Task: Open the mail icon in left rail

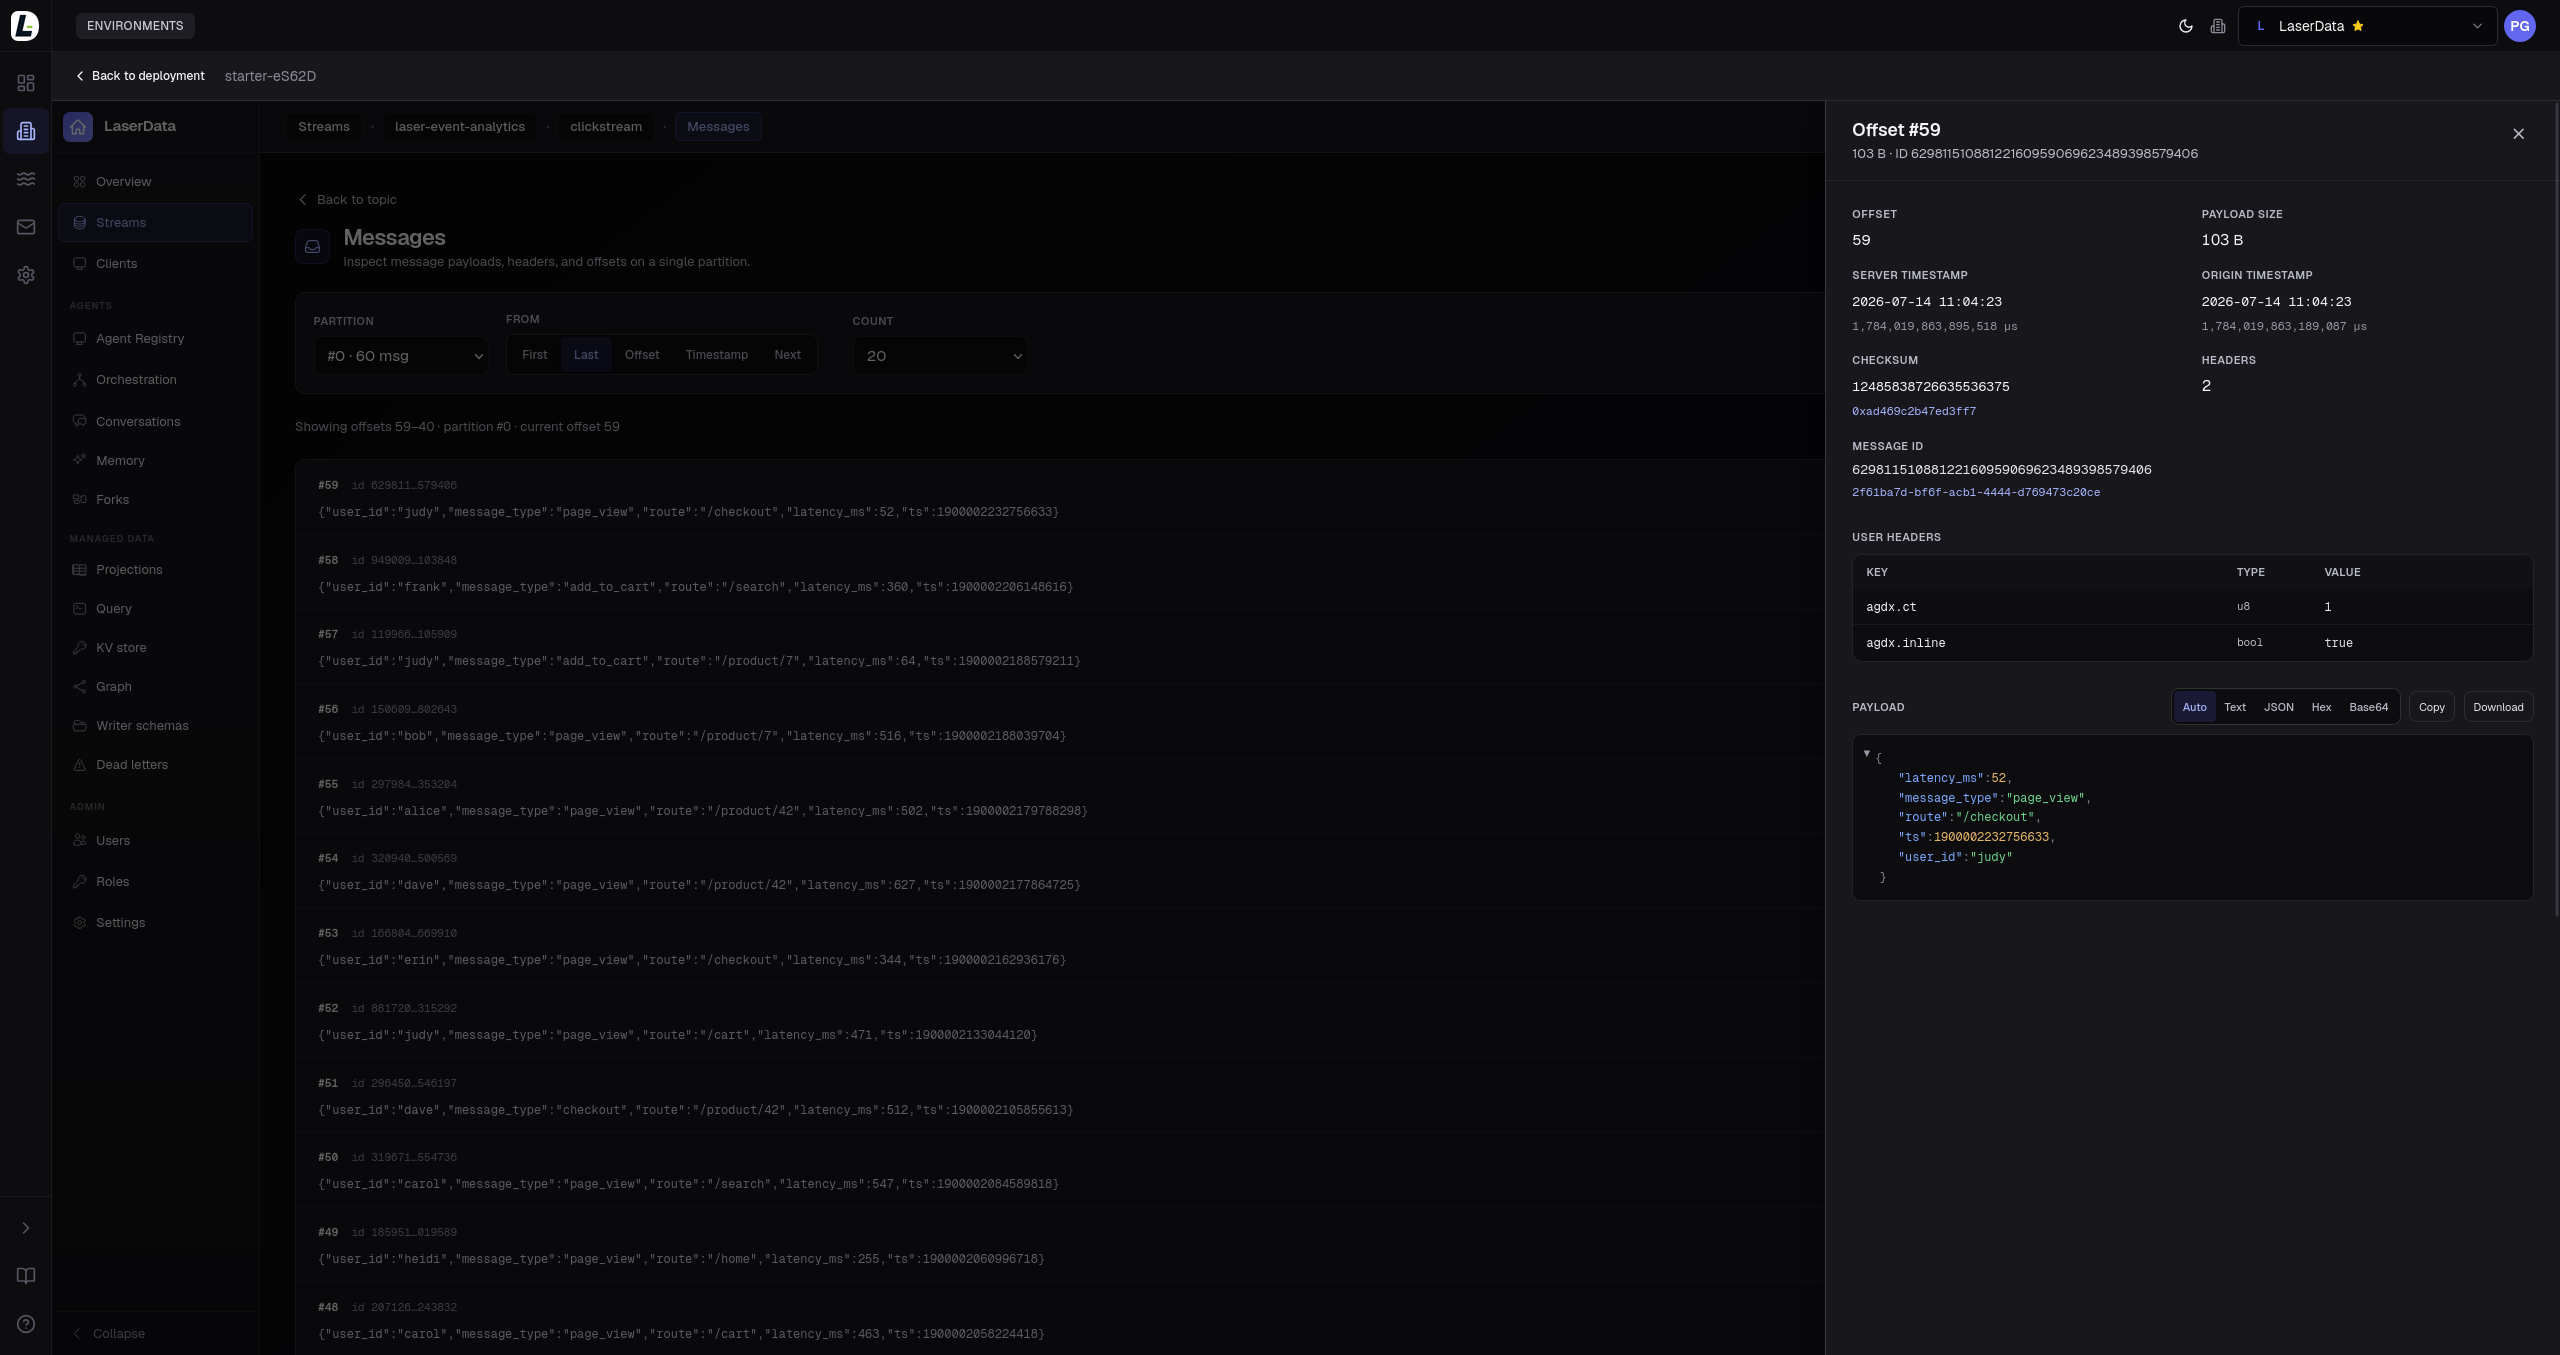Action: pyautogui.click(x=26, y=227)
